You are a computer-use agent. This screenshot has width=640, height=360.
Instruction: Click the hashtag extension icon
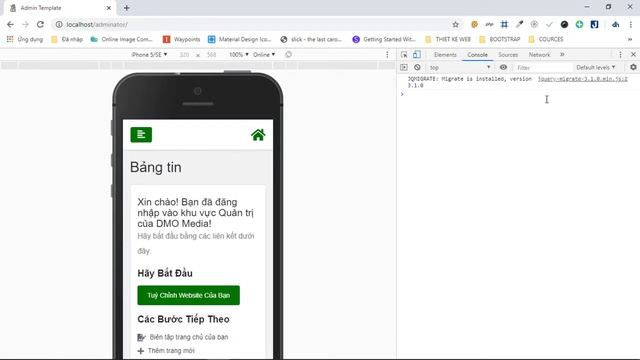[x=504, y=24]
